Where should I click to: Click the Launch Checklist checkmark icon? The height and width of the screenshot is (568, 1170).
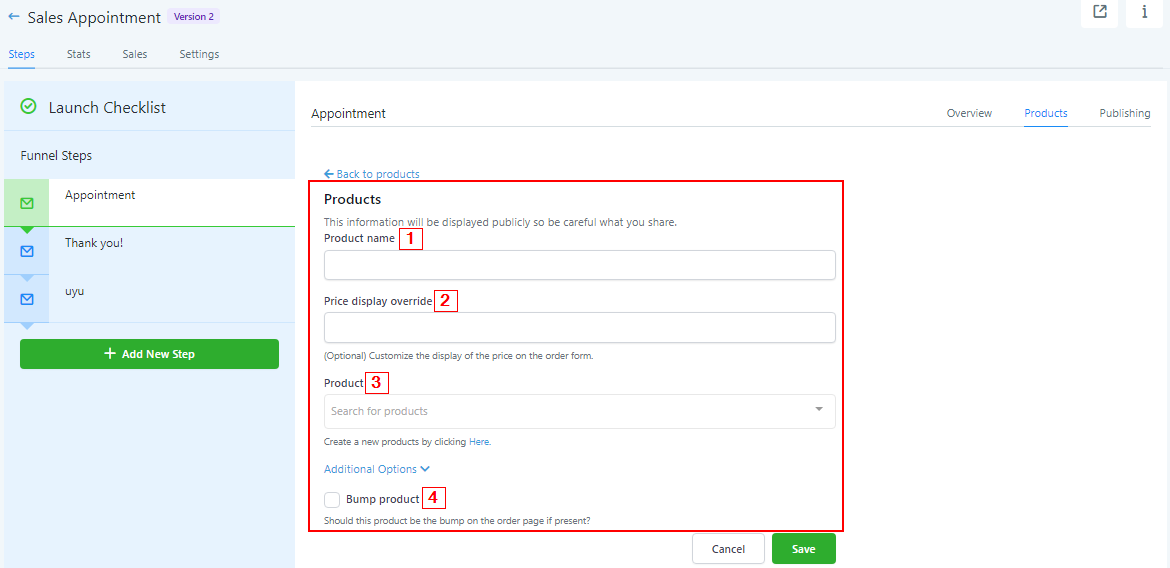(x=29, y=107)
